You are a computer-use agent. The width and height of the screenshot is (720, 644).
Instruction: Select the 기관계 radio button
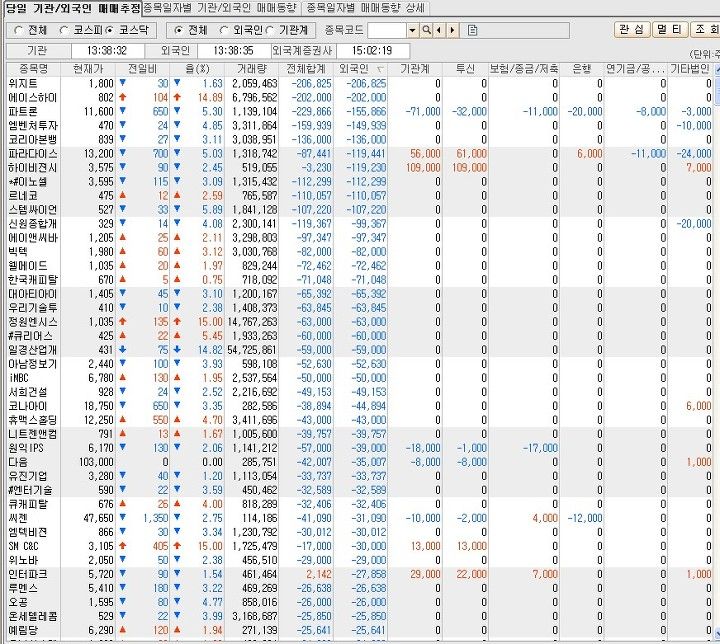point(270,30)
